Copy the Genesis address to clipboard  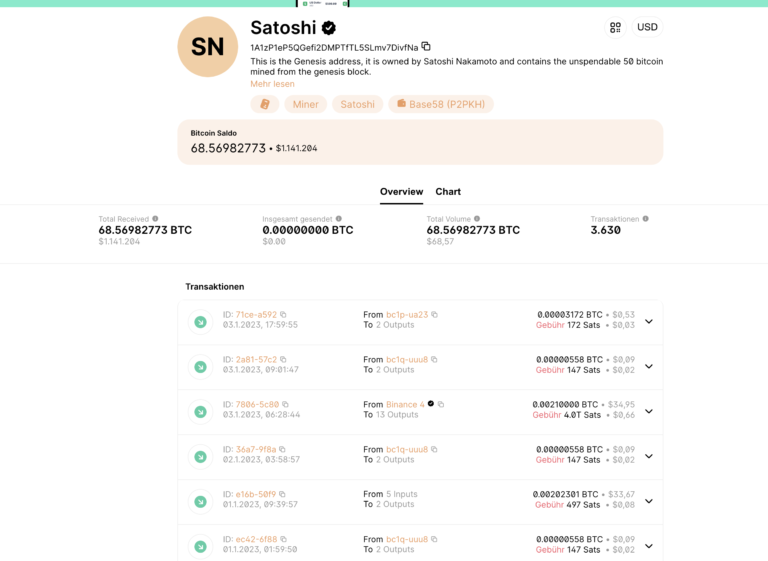click(426, 47)
